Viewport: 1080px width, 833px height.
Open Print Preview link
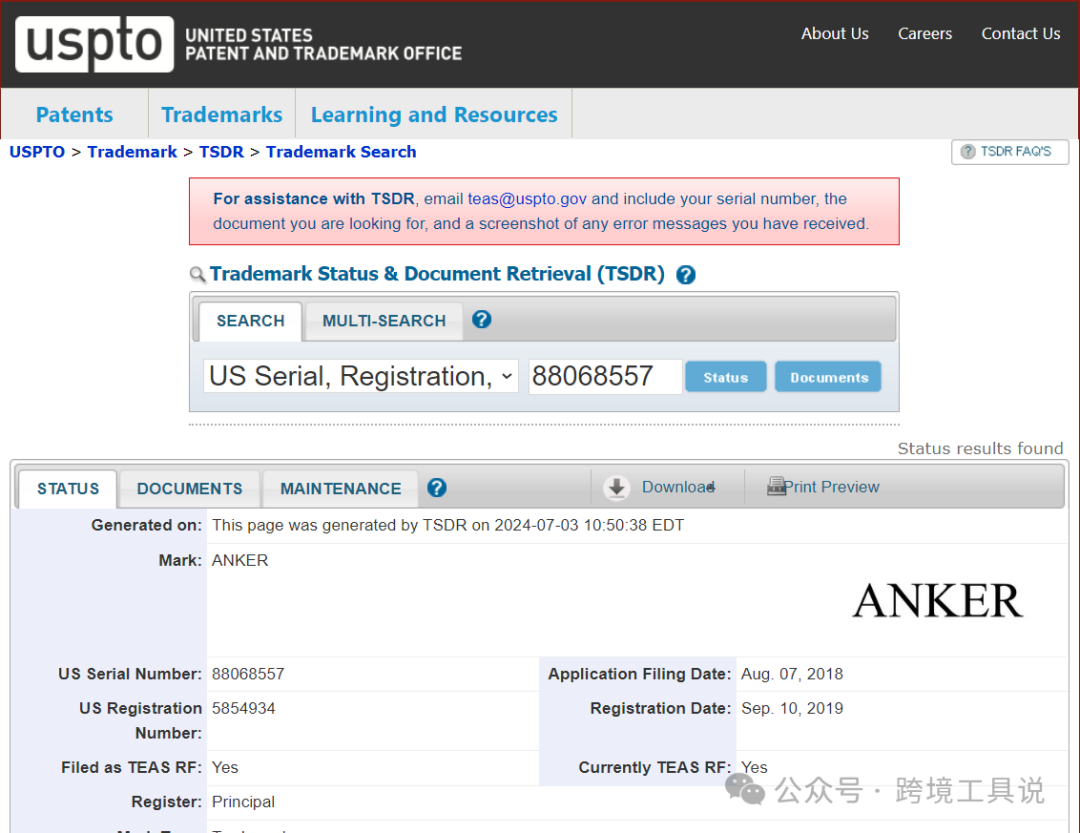pos(831,487)
